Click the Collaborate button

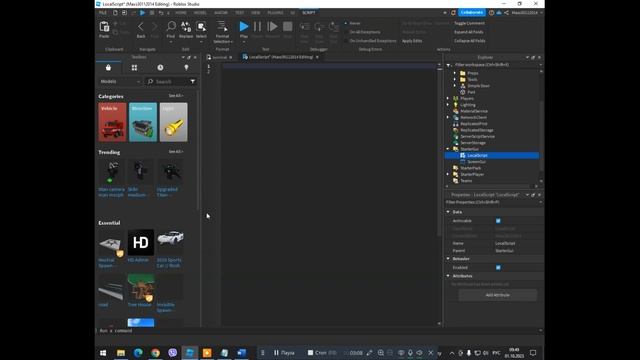pyautogui.click(x=472, y=13)
